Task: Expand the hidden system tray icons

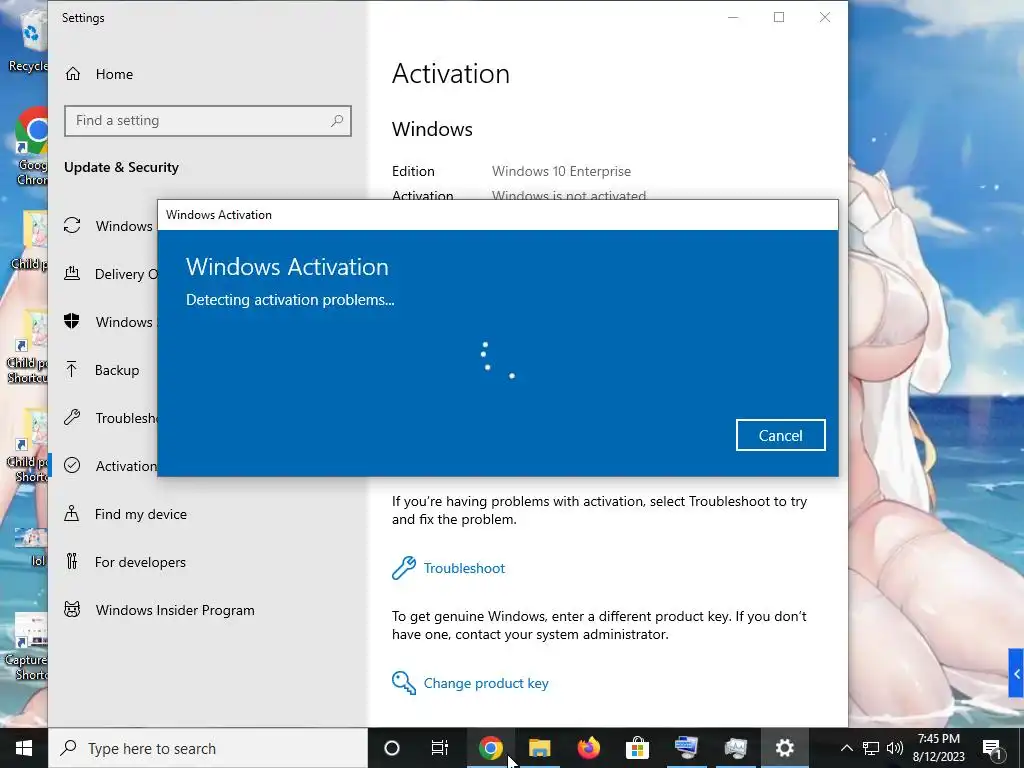Action: pos(846,748)
